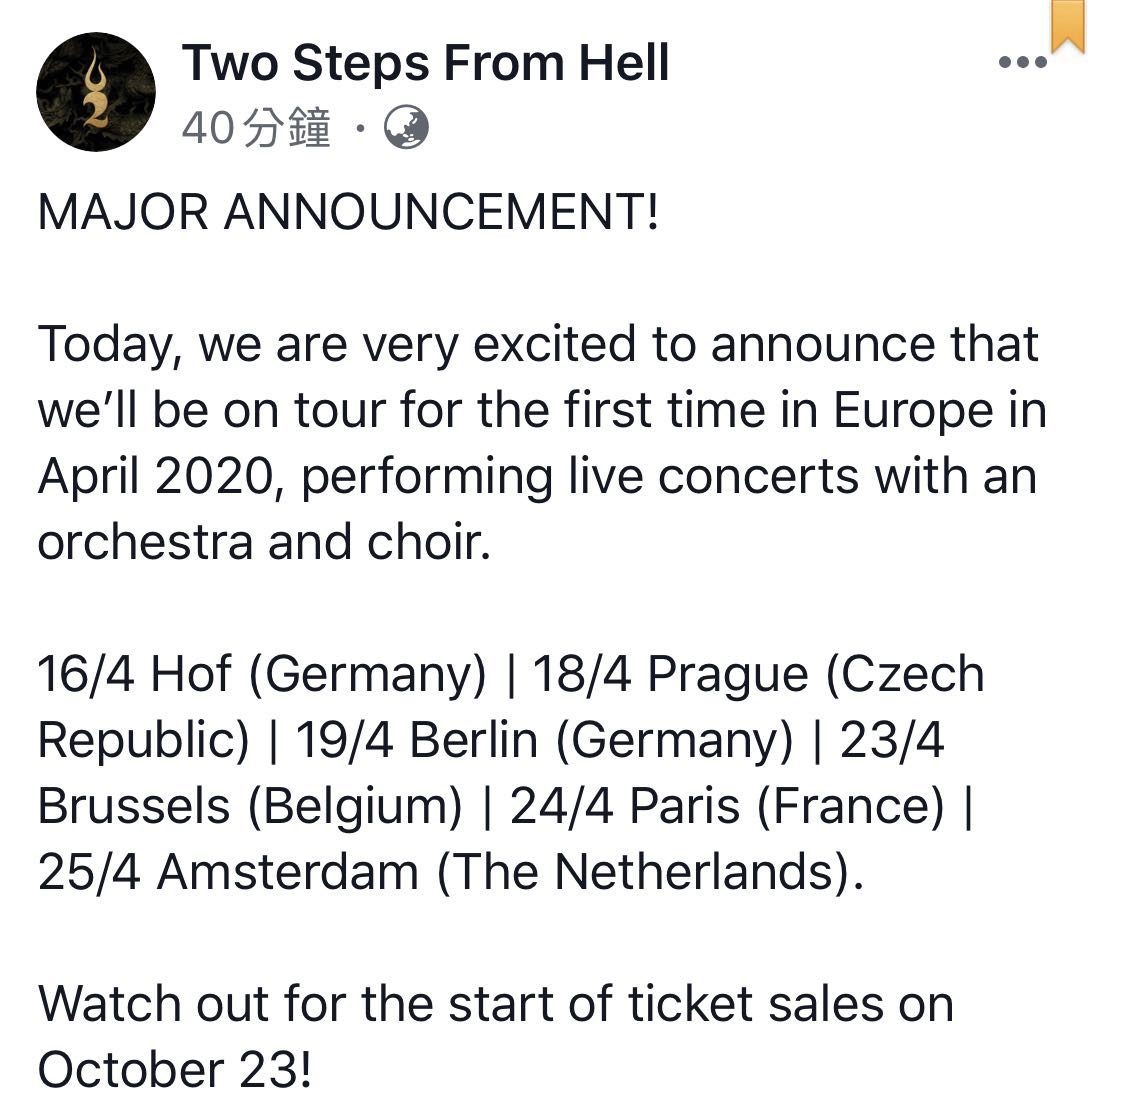Select the "25/4 Amsterdam" tour date
1125x1108 pixels.
point(228,873)
